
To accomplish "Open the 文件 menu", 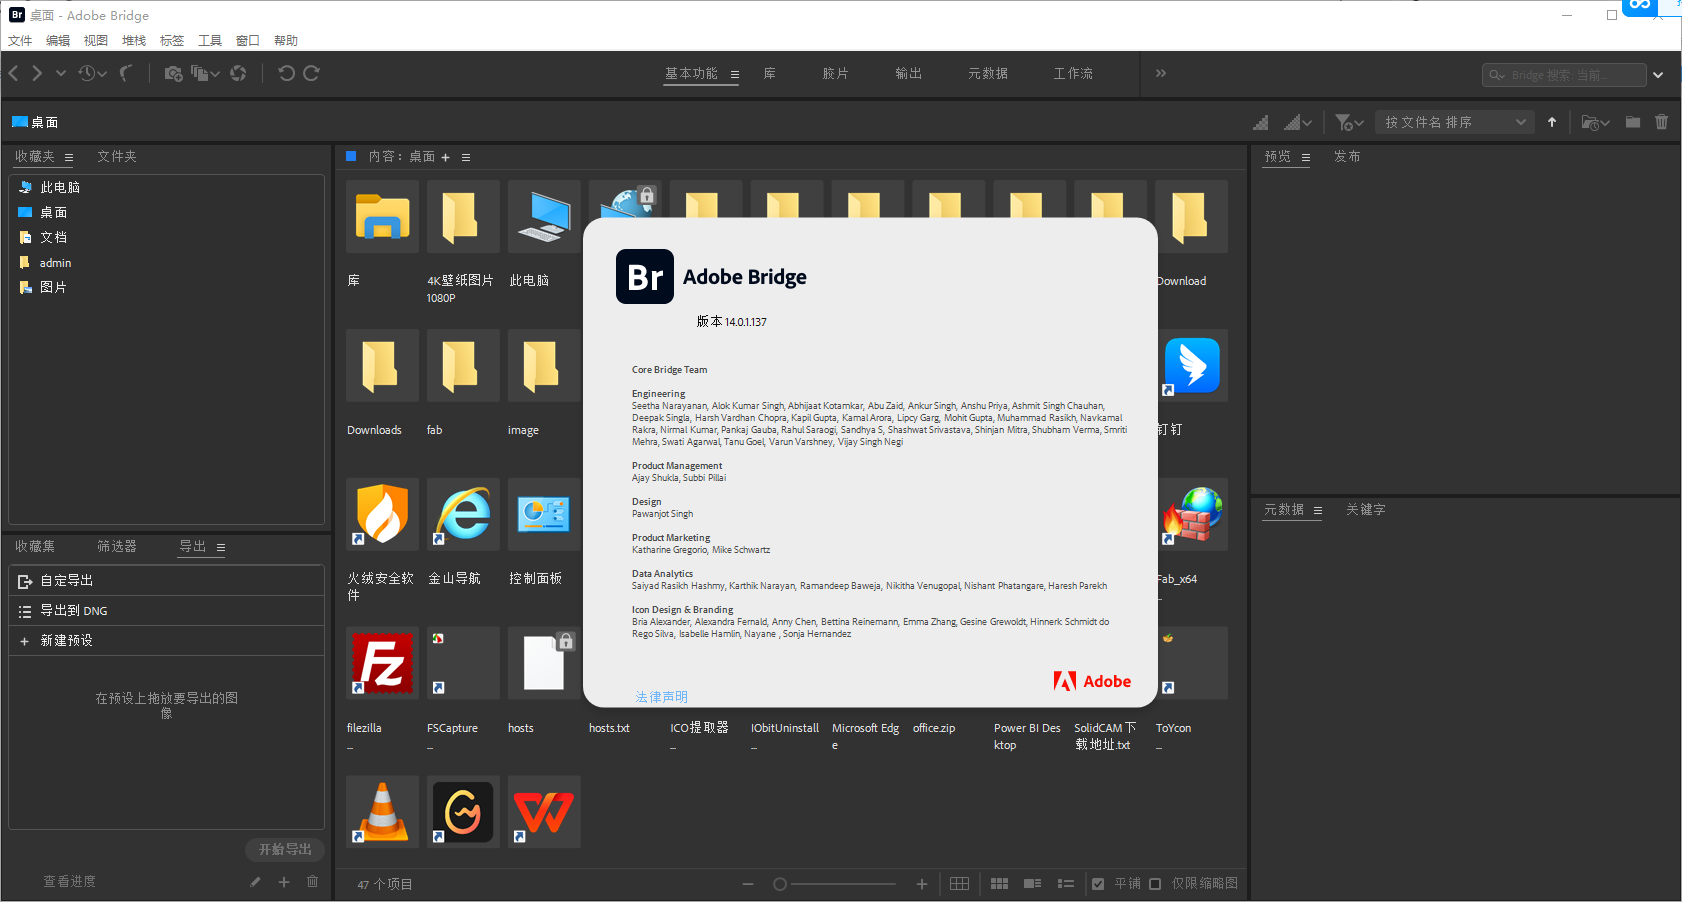I will [20, 41].
